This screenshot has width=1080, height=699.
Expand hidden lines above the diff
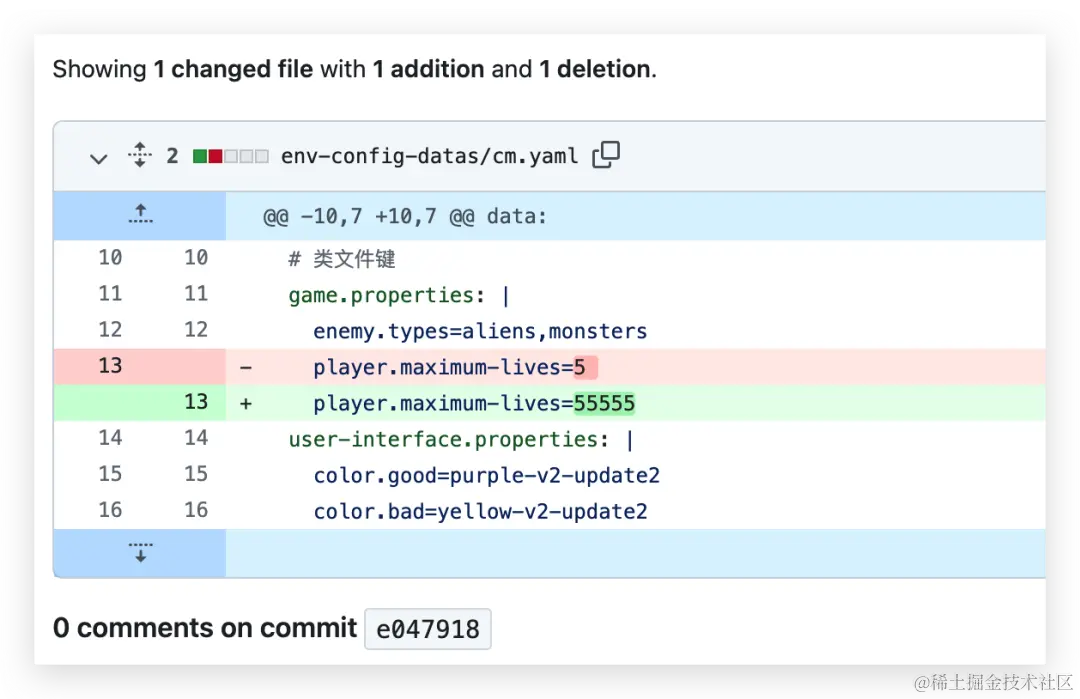click(x=140, y=215)
